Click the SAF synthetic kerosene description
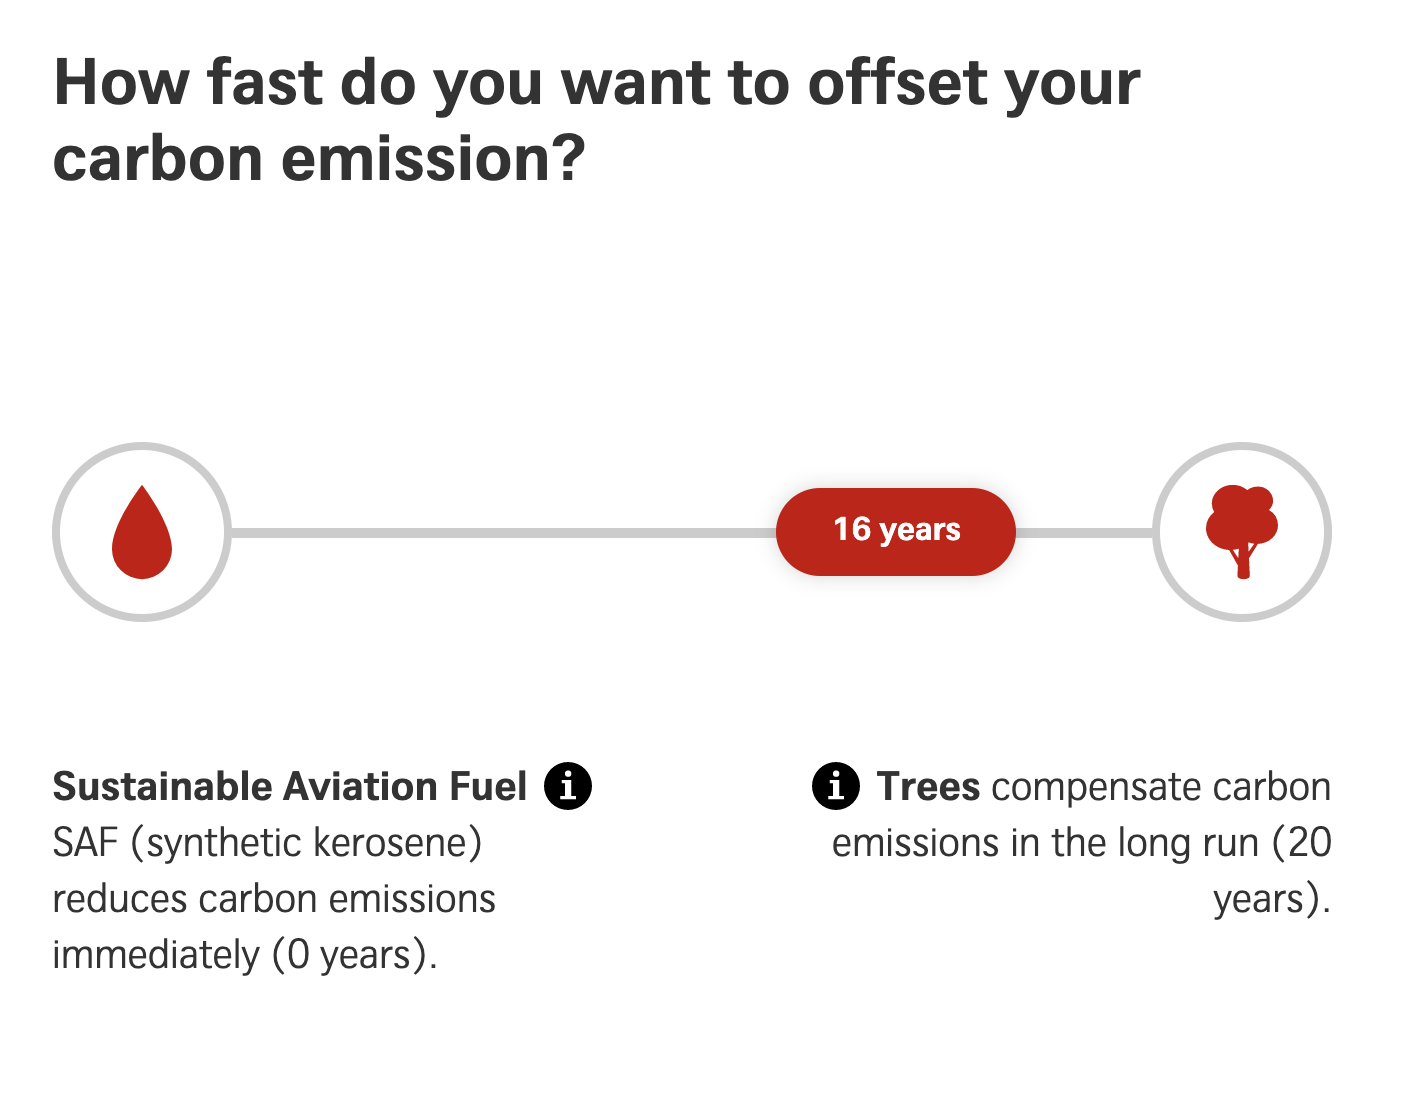 pos(274,899)
